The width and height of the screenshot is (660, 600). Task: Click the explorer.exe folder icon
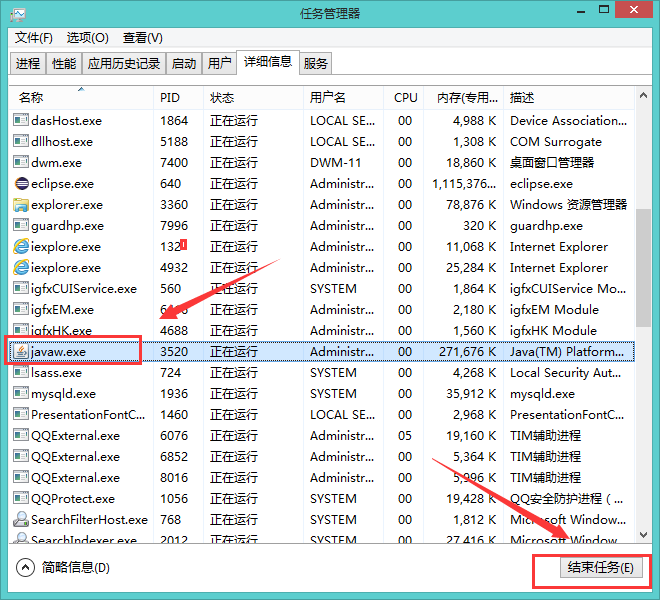click(x=21, y=205)
